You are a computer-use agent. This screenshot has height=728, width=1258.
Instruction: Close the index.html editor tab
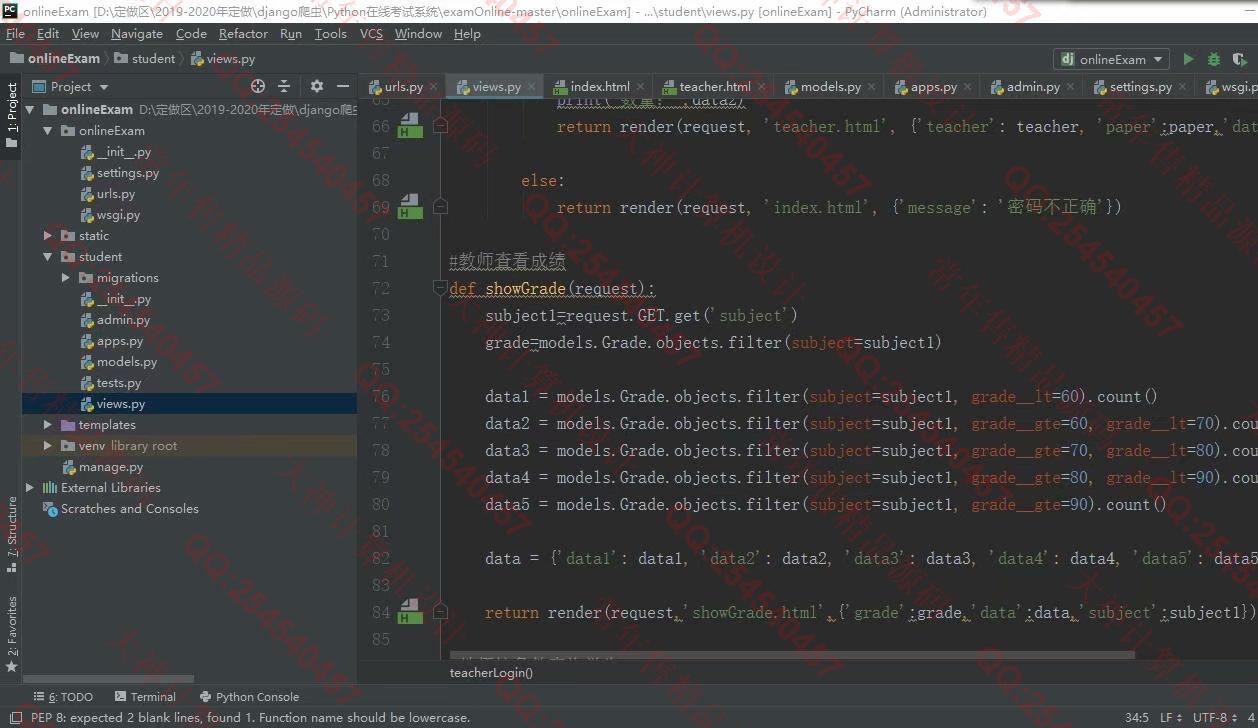pyautogui.click(x=641, y=87)
